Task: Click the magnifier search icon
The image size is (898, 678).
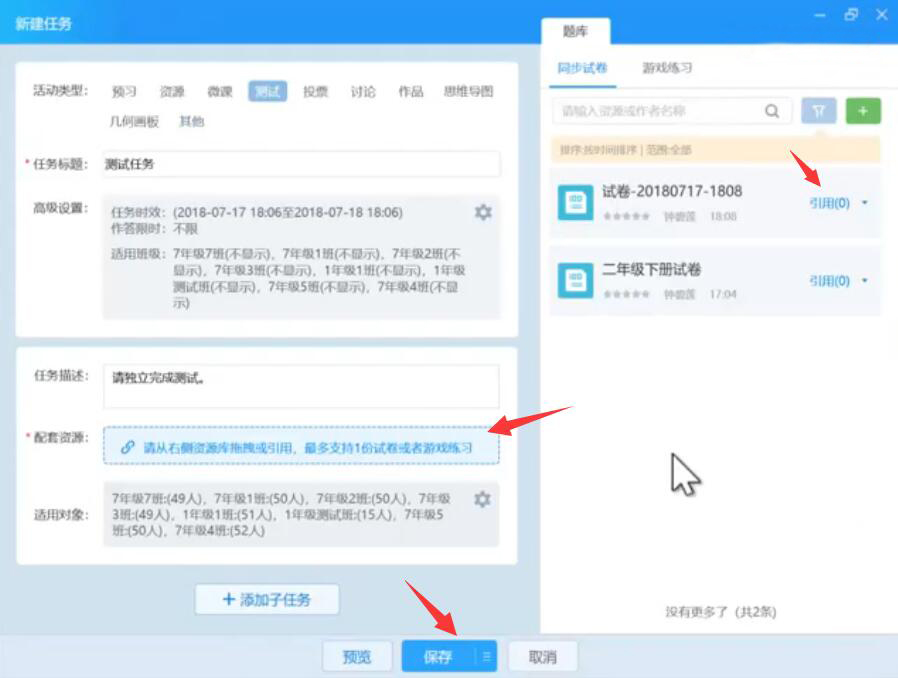Action: (x=772, y=111)
